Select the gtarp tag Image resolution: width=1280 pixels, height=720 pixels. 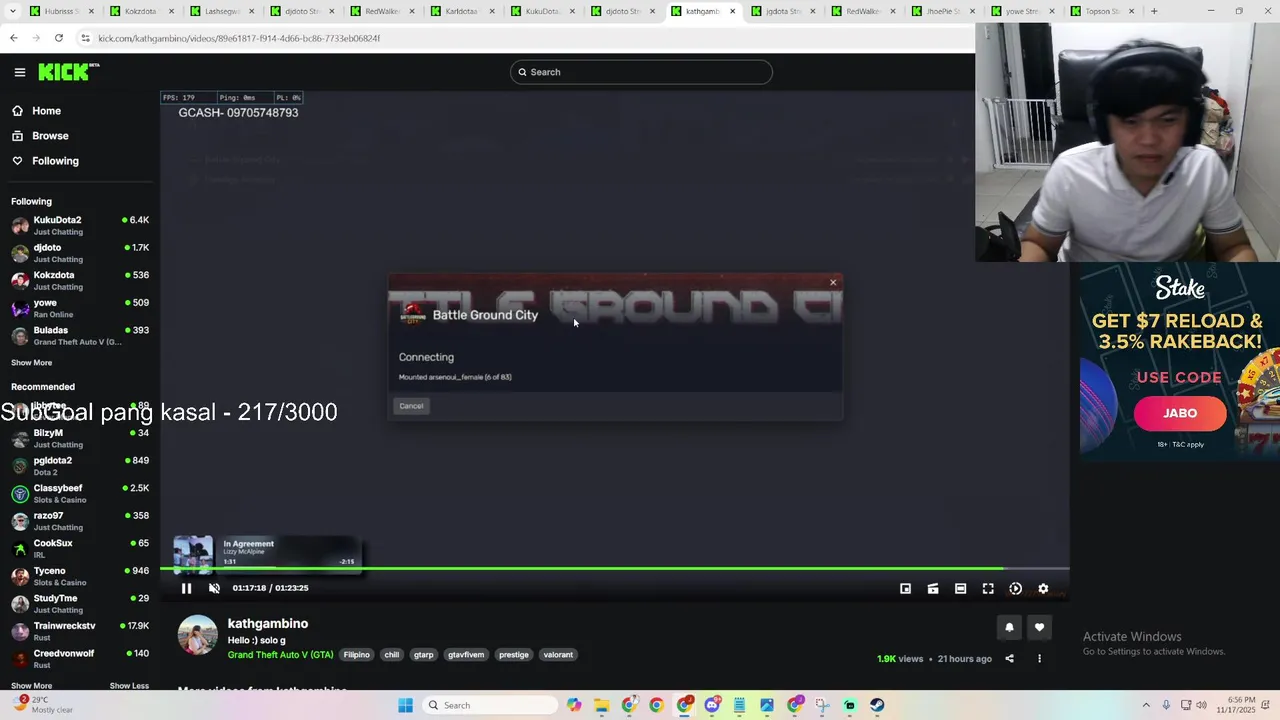tap(424, 655)
